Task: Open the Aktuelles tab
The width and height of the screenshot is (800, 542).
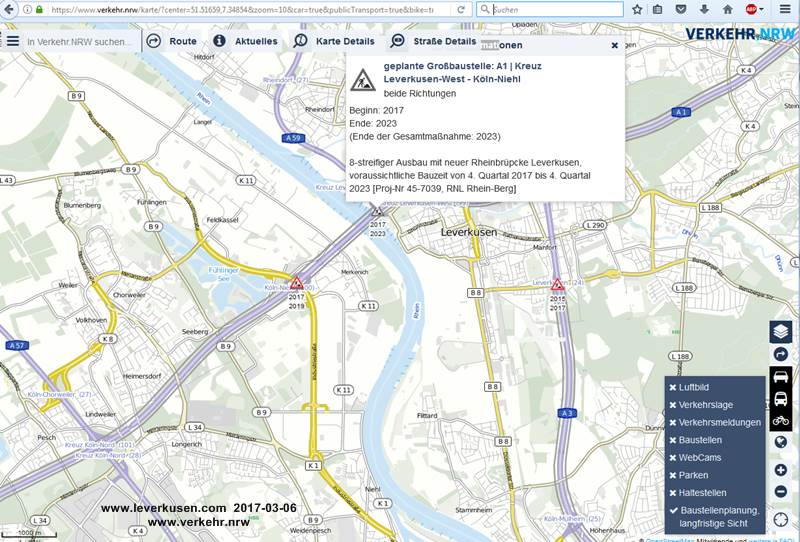Action: [245, 41]
